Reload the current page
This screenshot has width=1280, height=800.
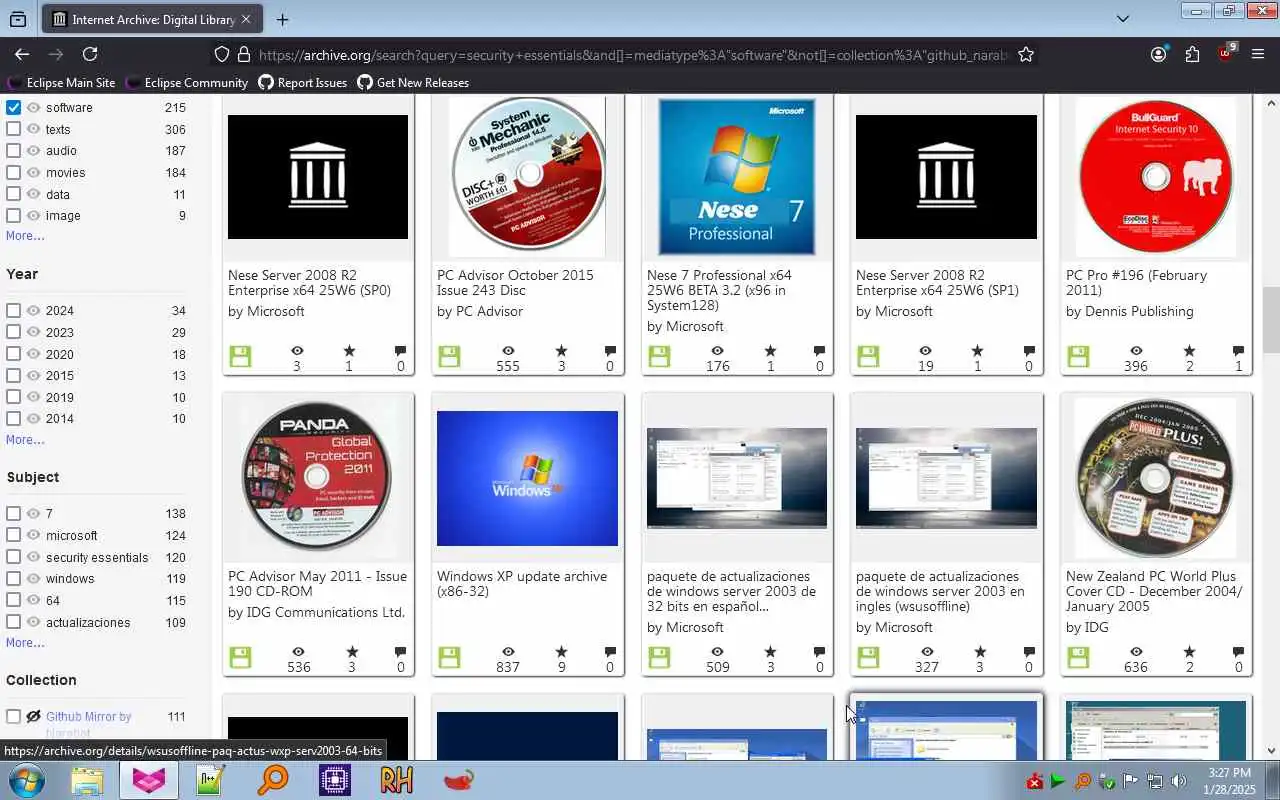[x=90, y=54]
